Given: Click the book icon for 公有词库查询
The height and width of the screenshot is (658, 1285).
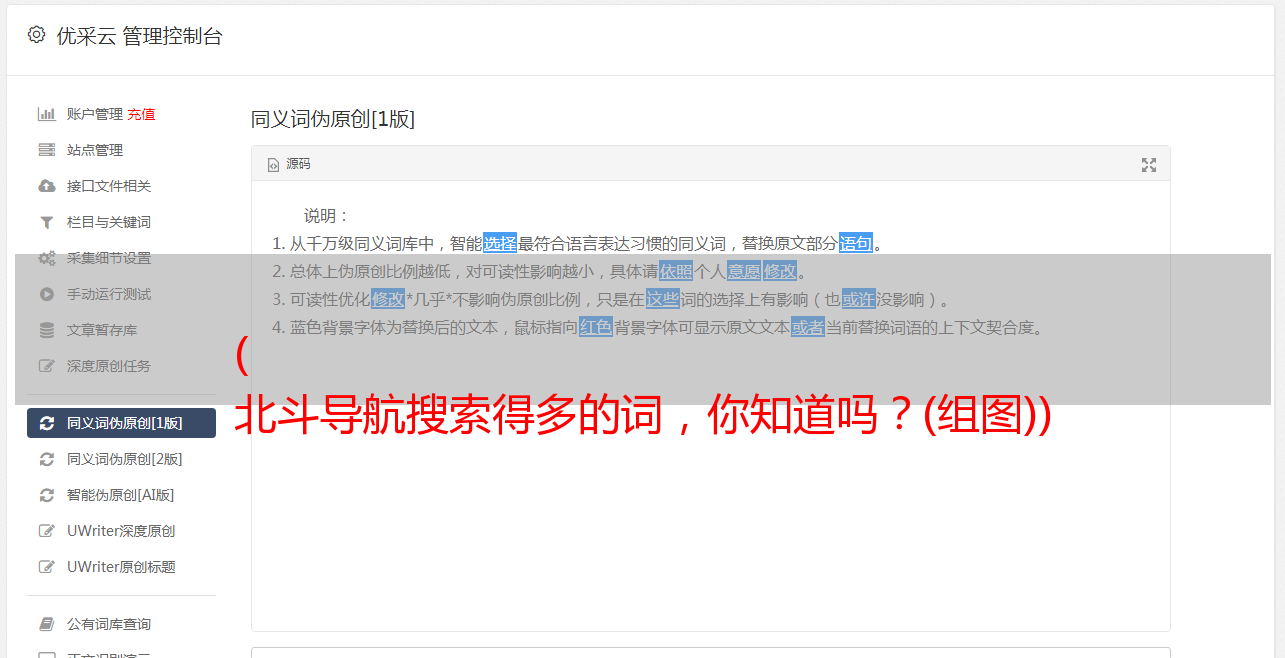Looking at the screenshot, I should pyautogui.click(x=46, y=624).
